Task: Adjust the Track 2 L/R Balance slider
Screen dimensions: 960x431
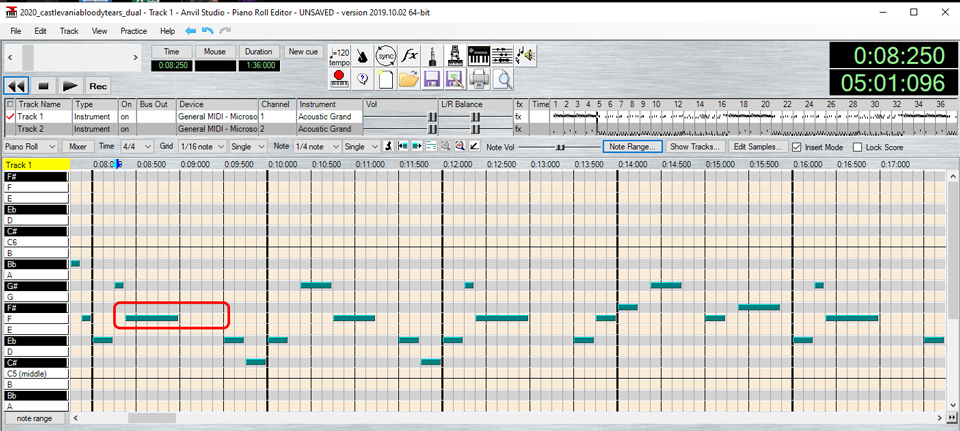Action: point(475,129)
